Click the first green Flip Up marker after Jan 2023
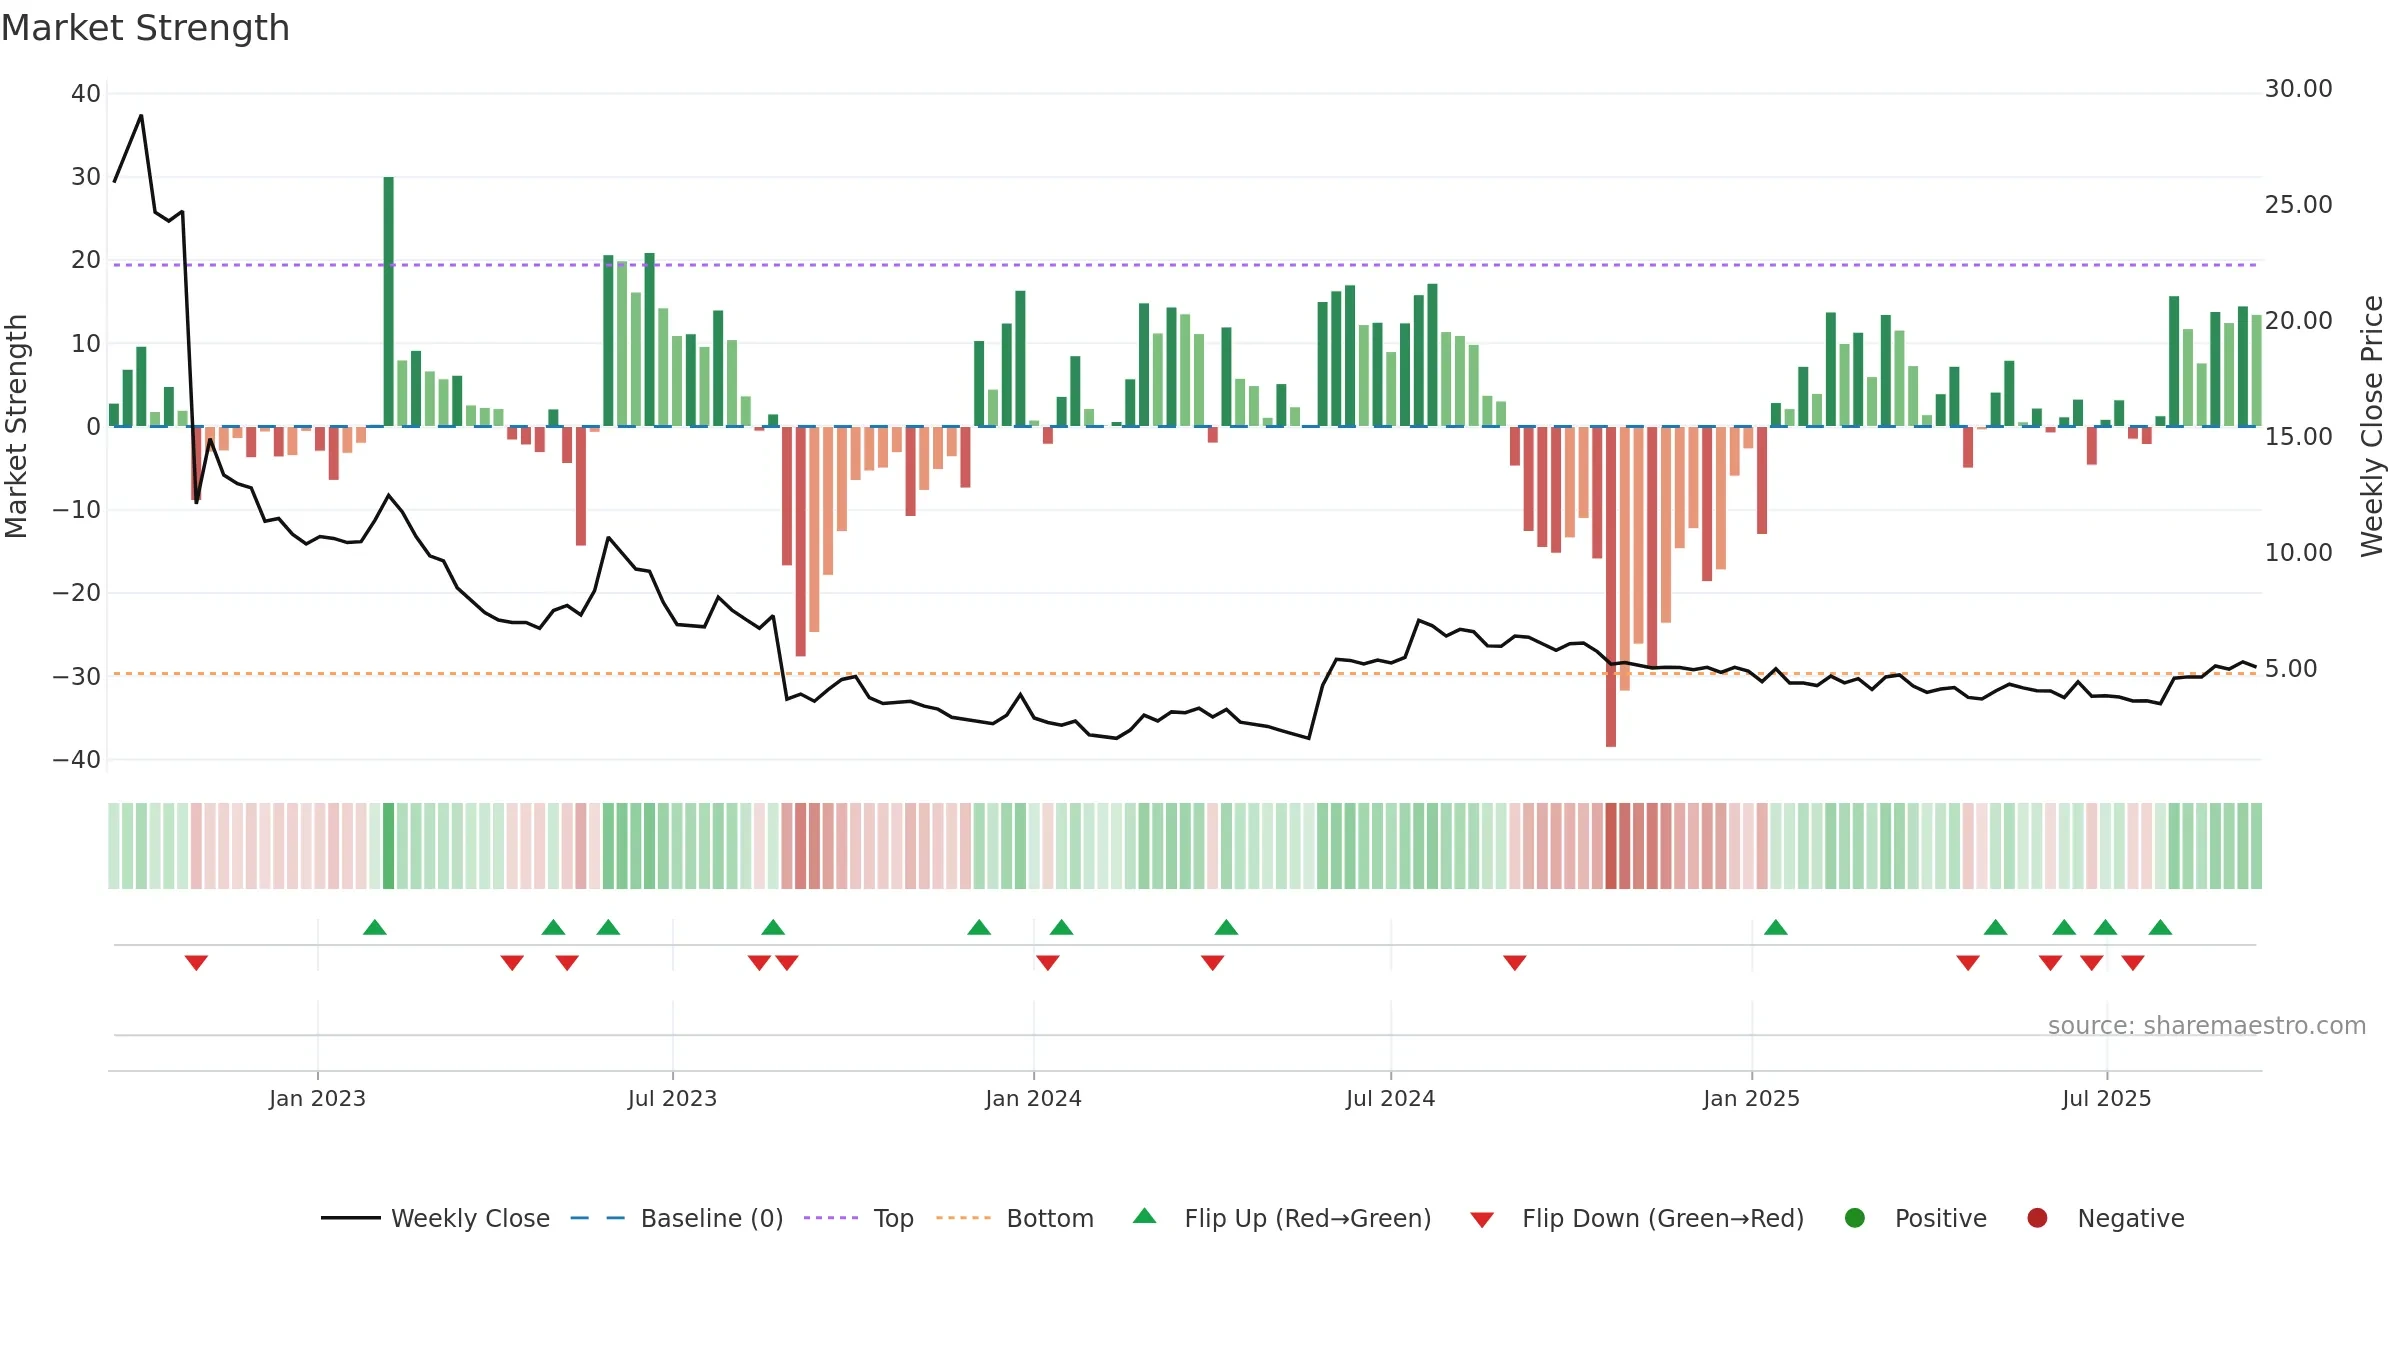This screenshot has height=1350, width=2400. [375, 927]
